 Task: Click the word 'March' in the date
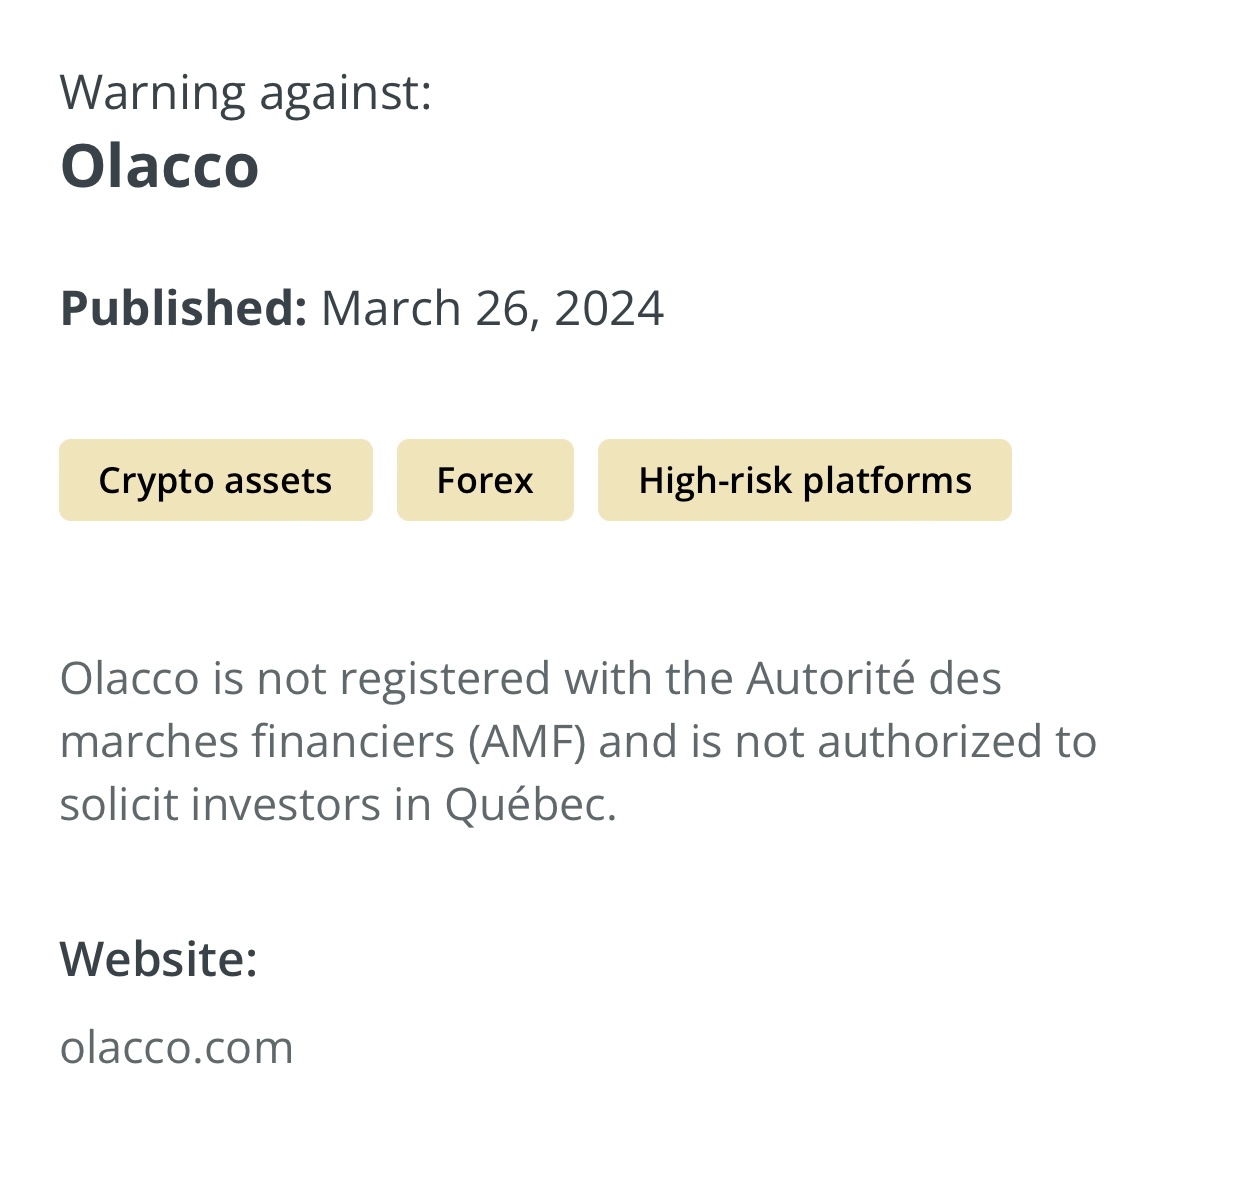point(391,308)
